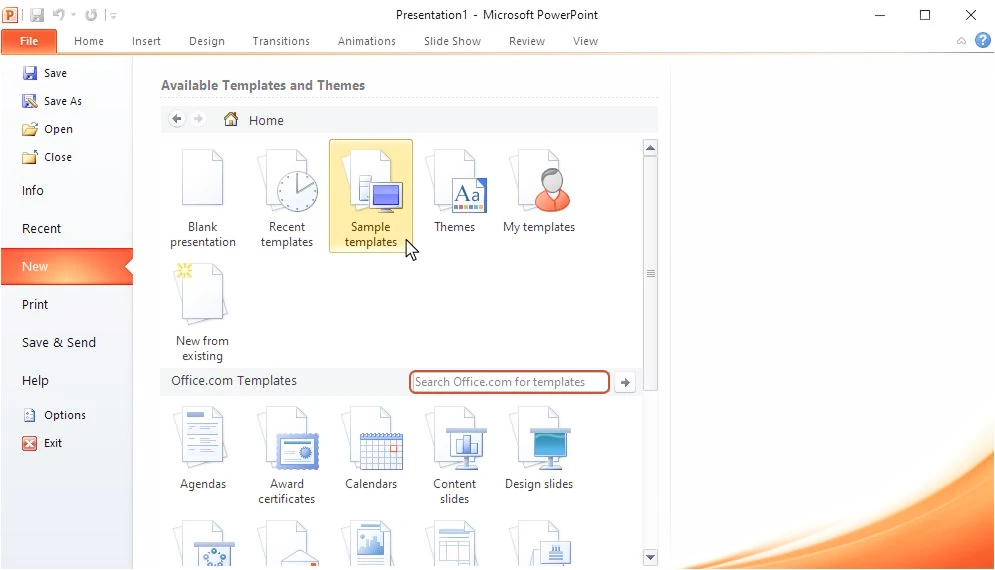The height and width of the screenshot is (570, 995).
Task: Click Save in the quick access toolbar
Action: coord(37,15)
